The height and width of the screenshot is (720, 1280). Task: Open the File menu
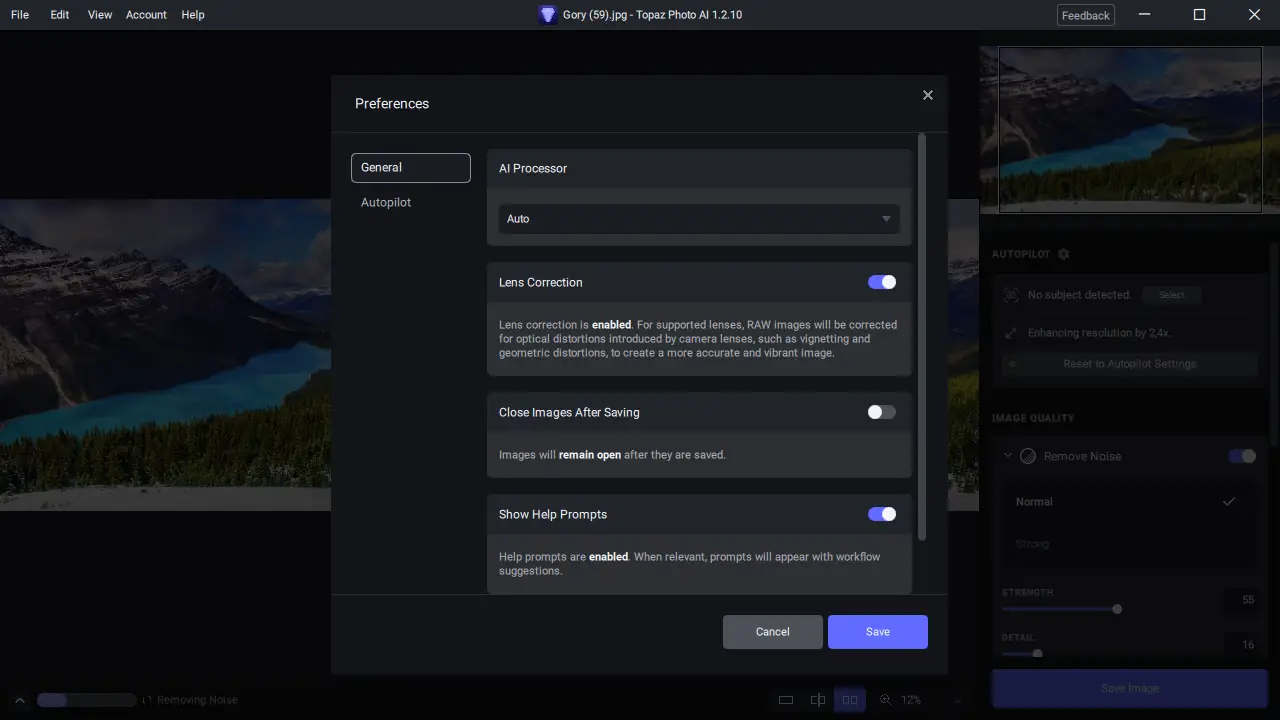pos(20,15)
